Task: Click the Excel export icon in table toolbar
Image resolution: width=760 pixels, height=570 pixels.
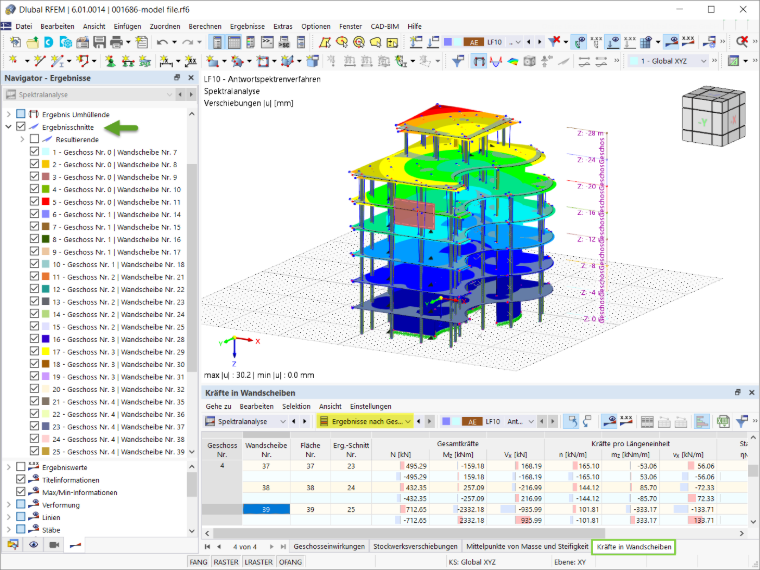Action: point(723,421)
